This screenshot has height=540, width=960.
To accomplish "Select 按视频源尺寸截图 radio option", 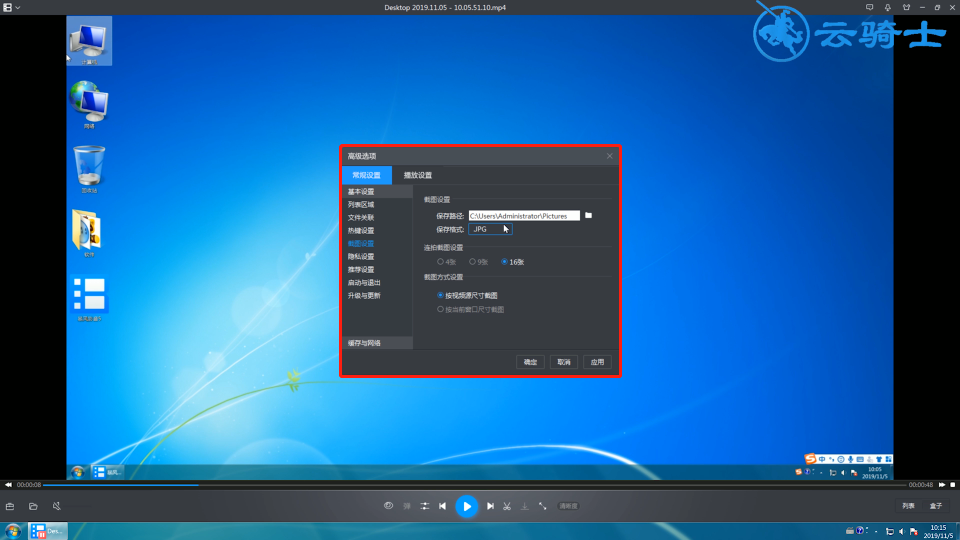I will tap(467, 295).
